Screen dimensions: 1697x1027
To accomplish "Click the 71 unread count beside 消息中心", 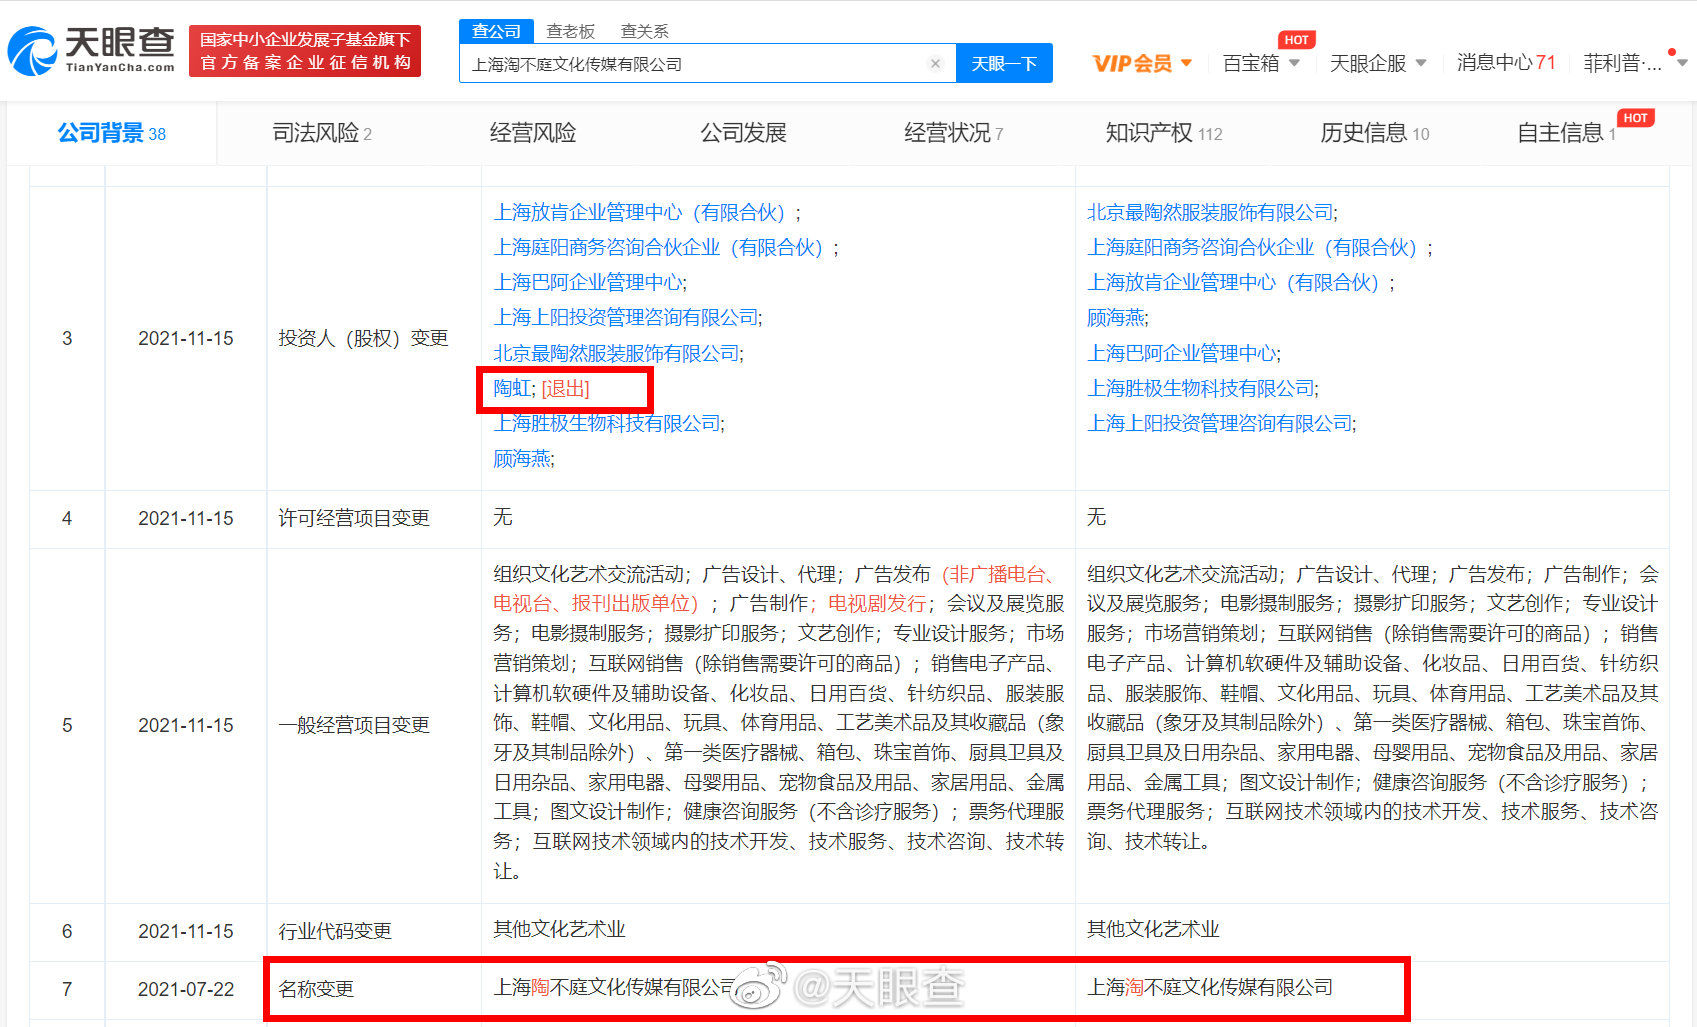I will click(x=1546, y=62).
